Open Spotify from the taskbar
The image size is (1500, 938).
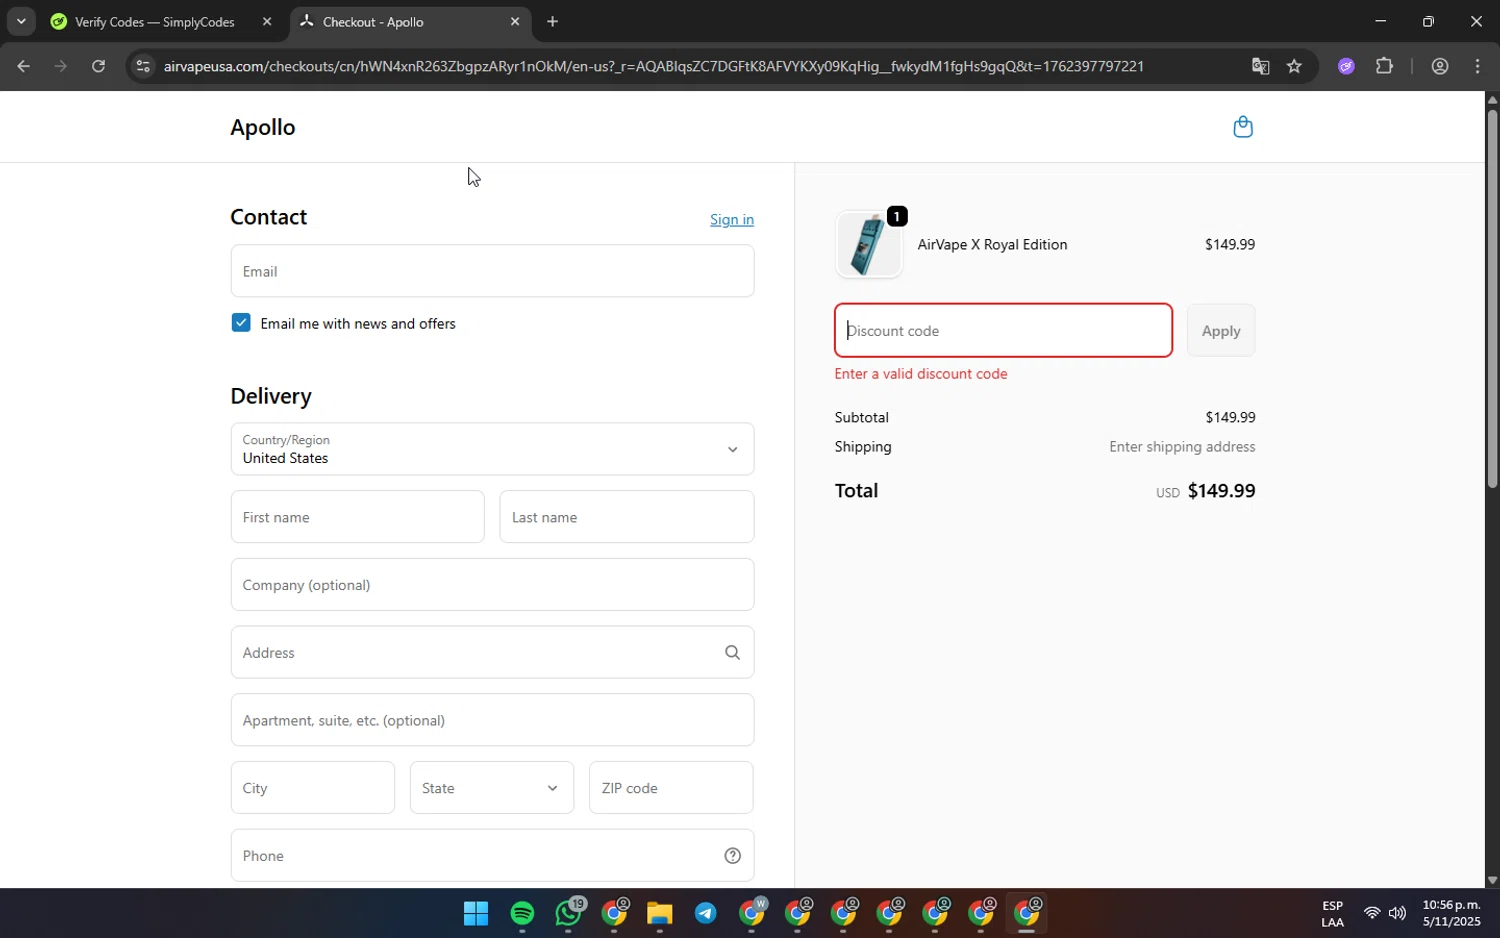(522, 913)
